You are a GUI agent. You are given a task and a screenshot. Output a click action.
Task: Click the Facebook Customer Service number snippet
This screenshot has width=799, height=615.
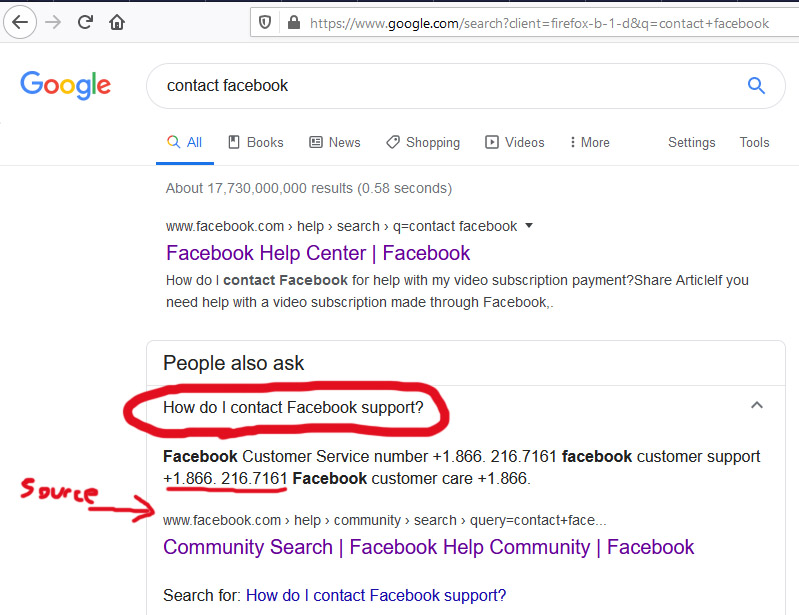pyautogui.click(x=462, y=467)
